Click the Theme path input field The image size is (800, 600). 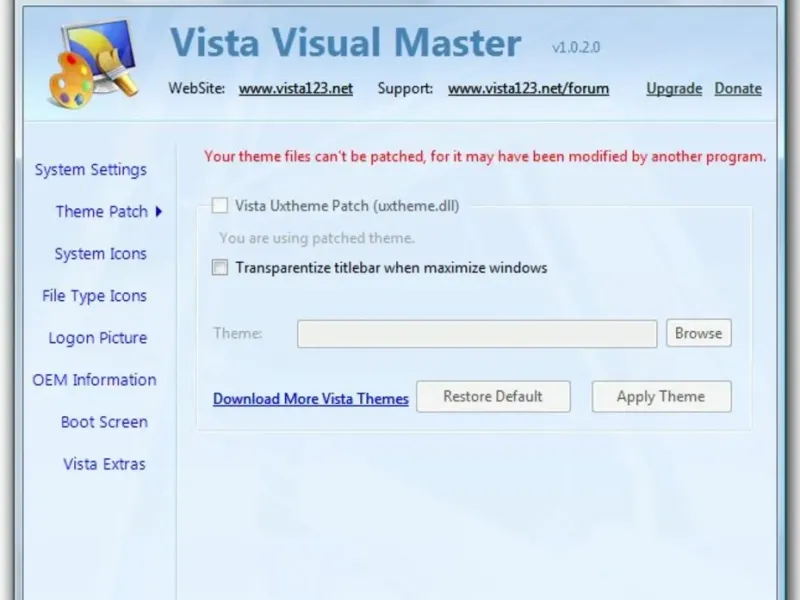click(x=477, y=334)
